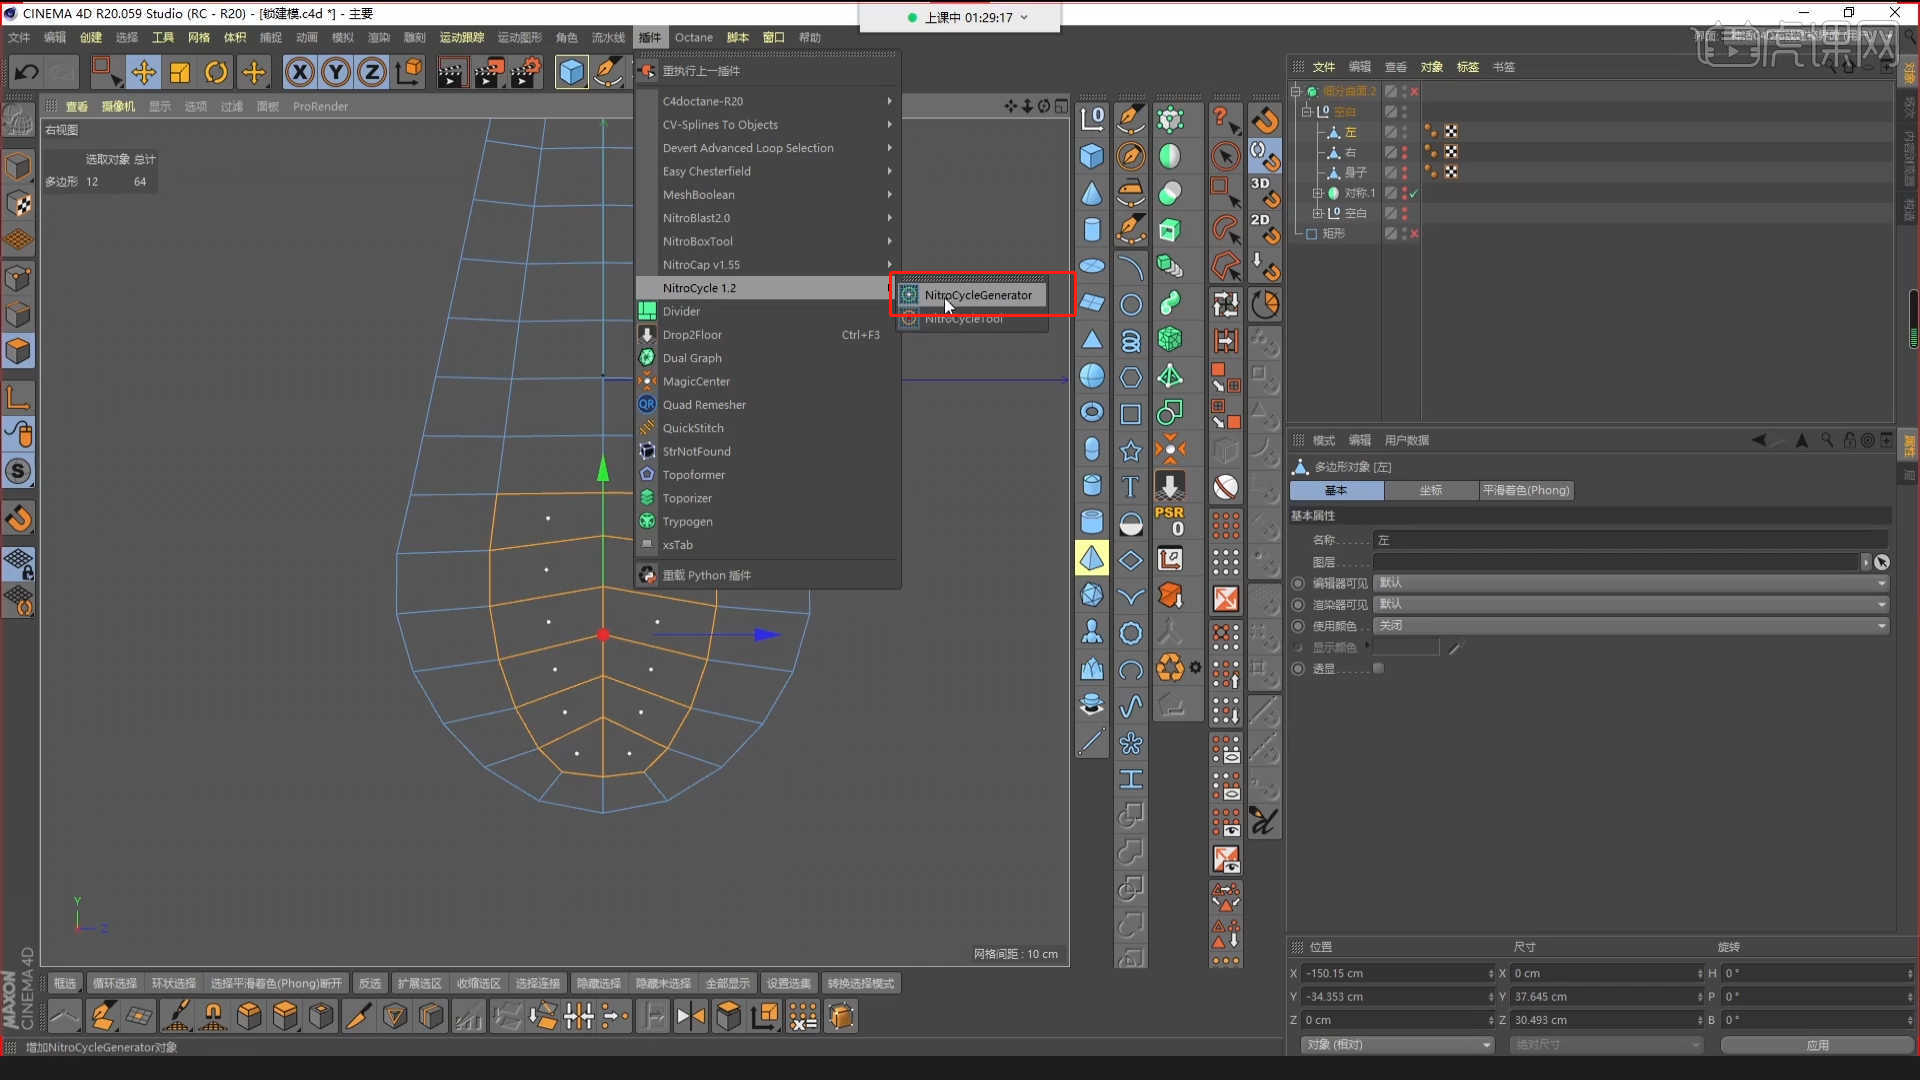Open the 使用颜色 dropdown
Viewport: 1920px width, 1080px height.
[1631, 625]
